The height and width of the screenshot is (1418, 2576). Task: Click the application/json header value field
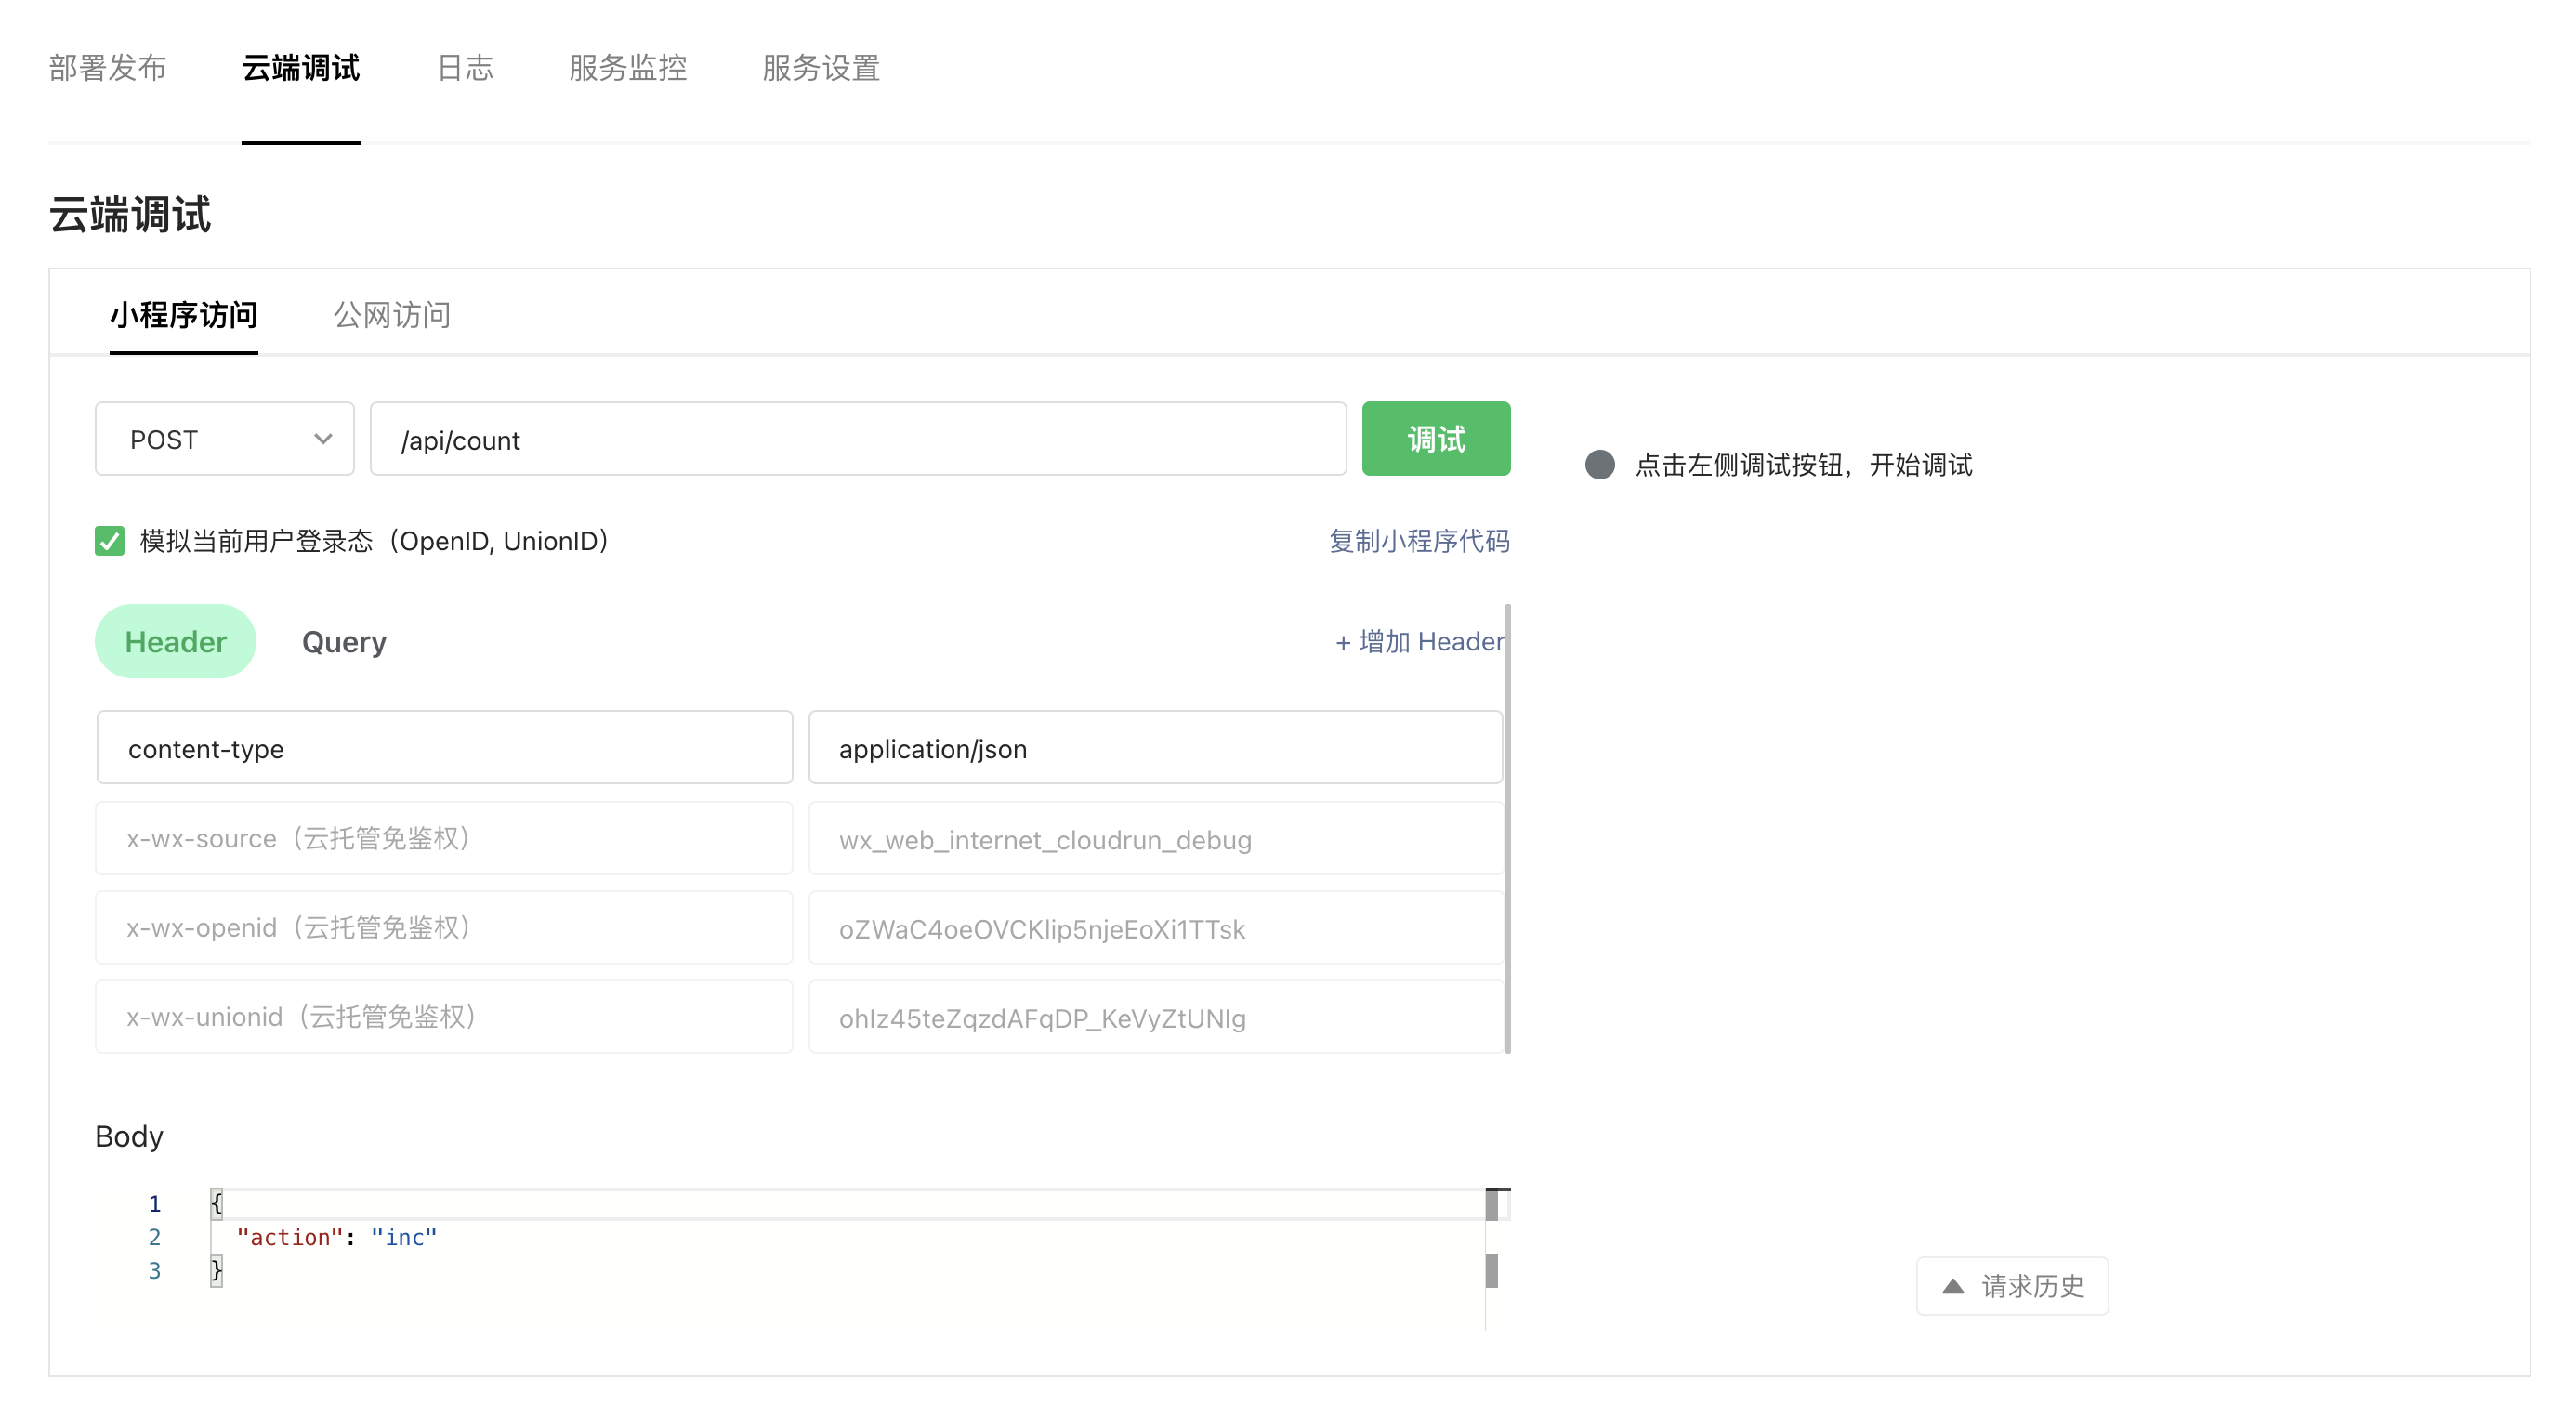tap(1154, 748)
